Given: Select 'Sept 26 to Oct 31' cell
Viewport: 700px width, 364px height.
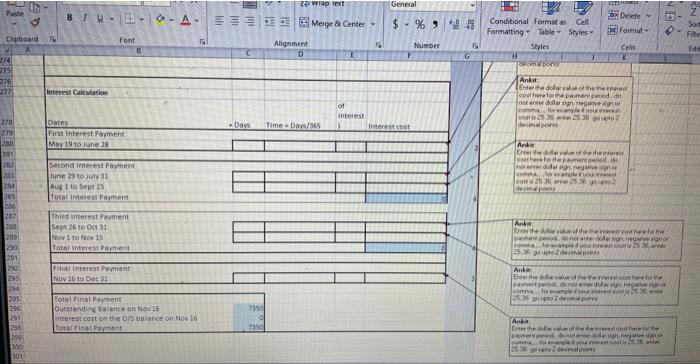Looking at the screenshot, I should coord(142,227).
